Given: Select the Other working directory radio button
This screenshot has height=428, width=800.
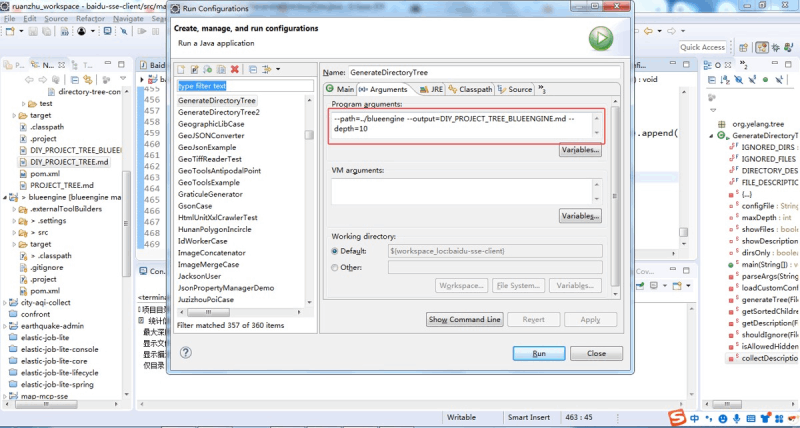Looking at the screenshot, I should pyautogui.click(x=335, y=267).
